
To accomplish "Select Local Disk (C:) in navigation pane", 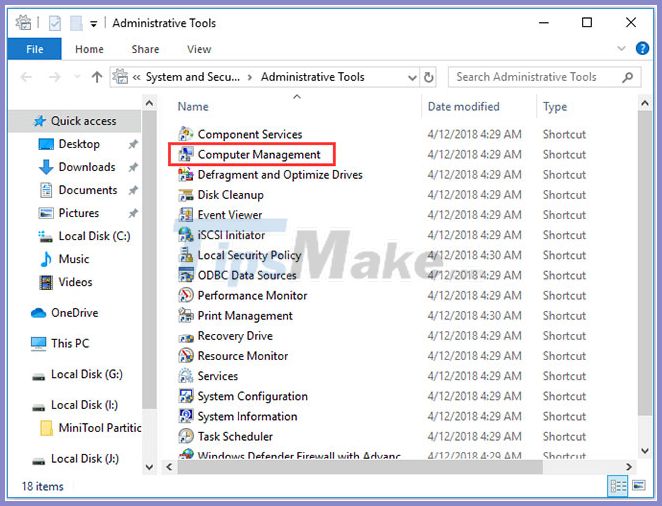I will 94,236.
